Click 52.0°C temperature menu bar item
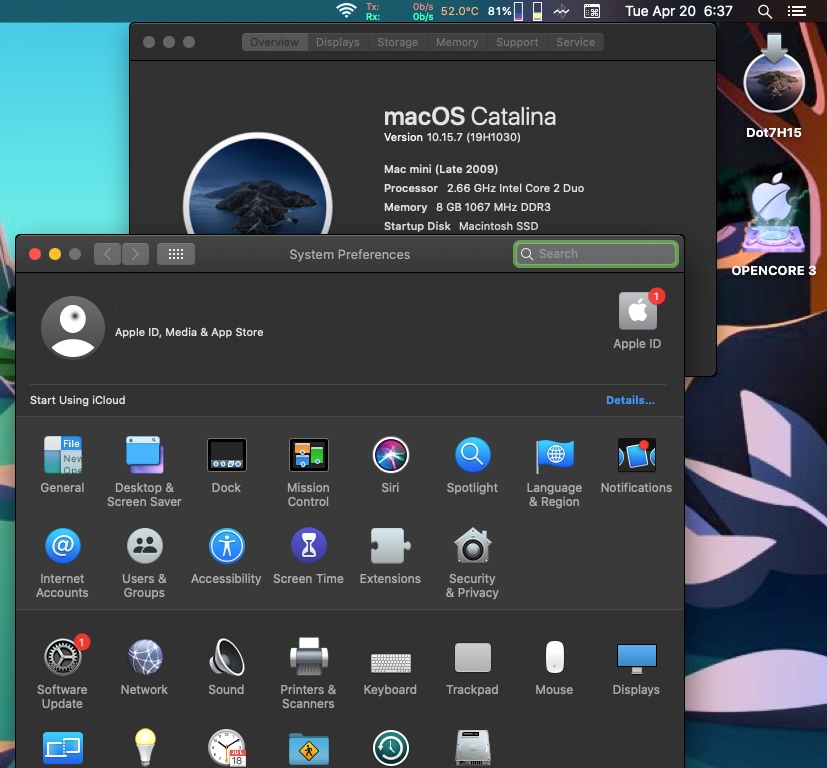The height and width of the screenshot is (768, 827). point(459,11)
